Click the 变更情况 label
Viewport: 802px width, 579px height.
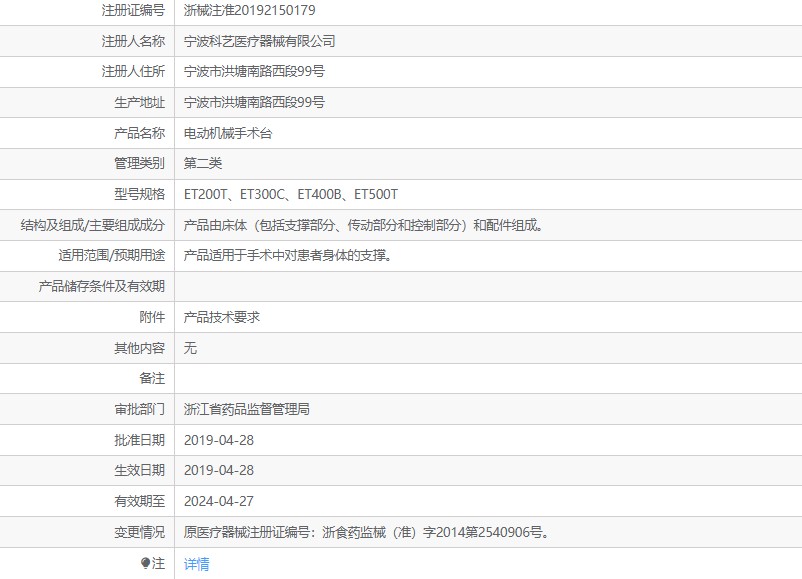139,532
